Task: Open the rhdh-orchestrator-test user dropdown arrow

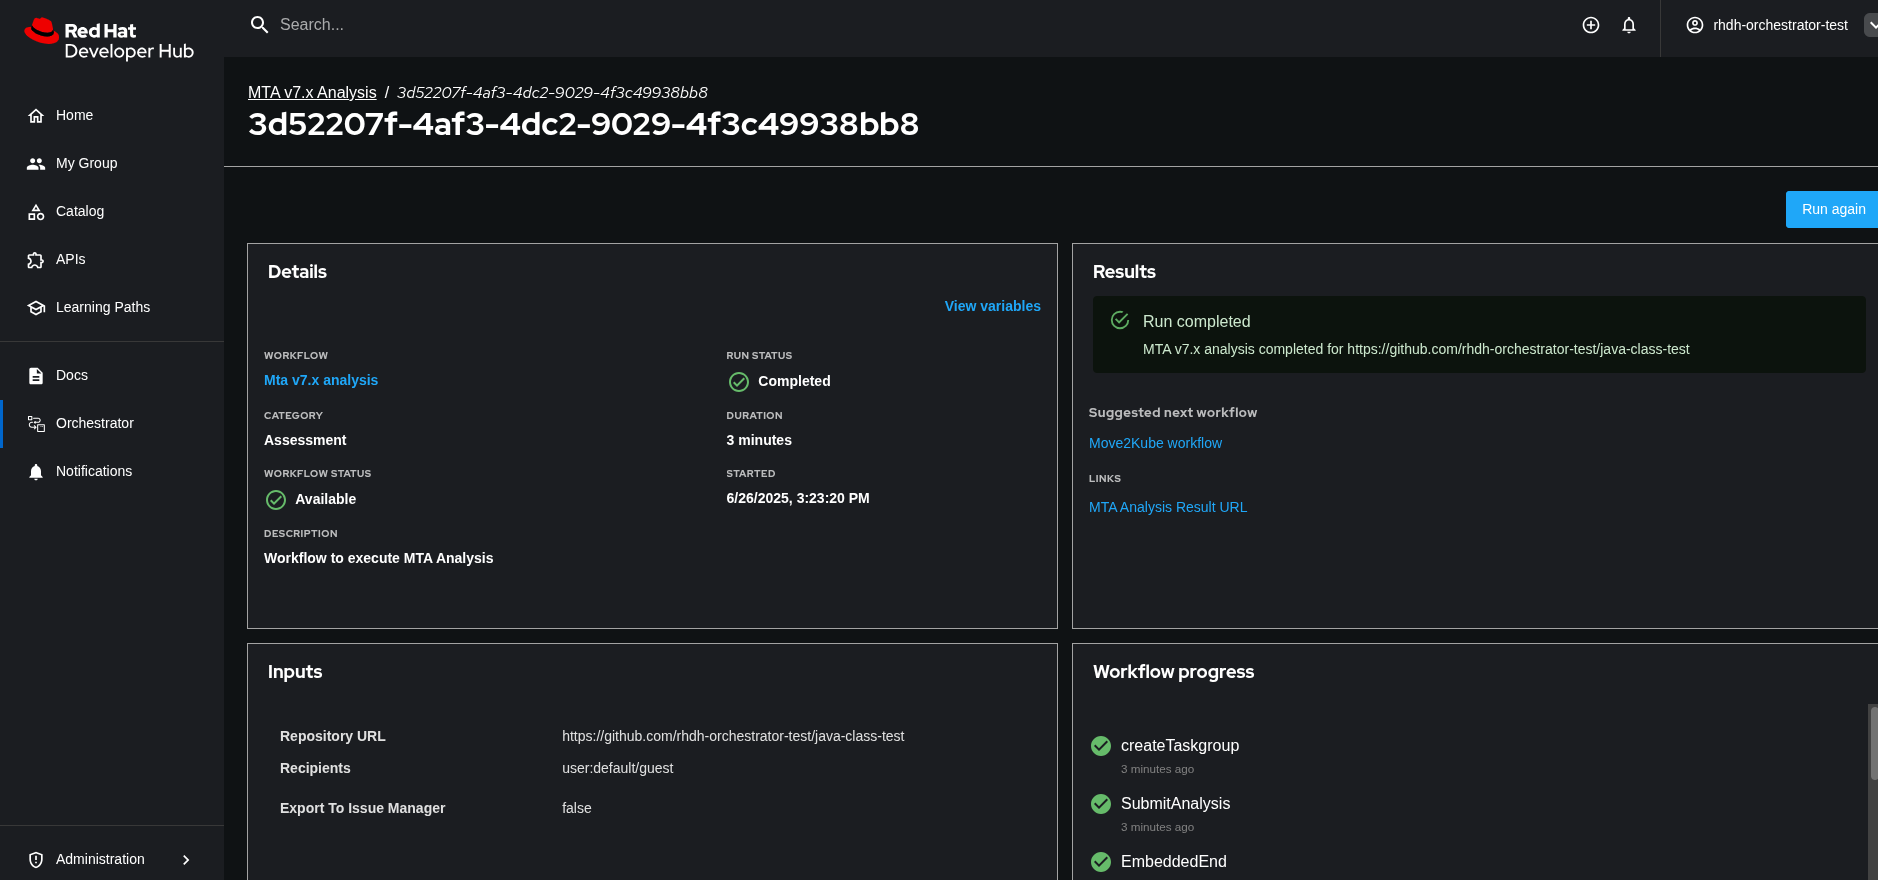Action: (x=1870, y=25)
